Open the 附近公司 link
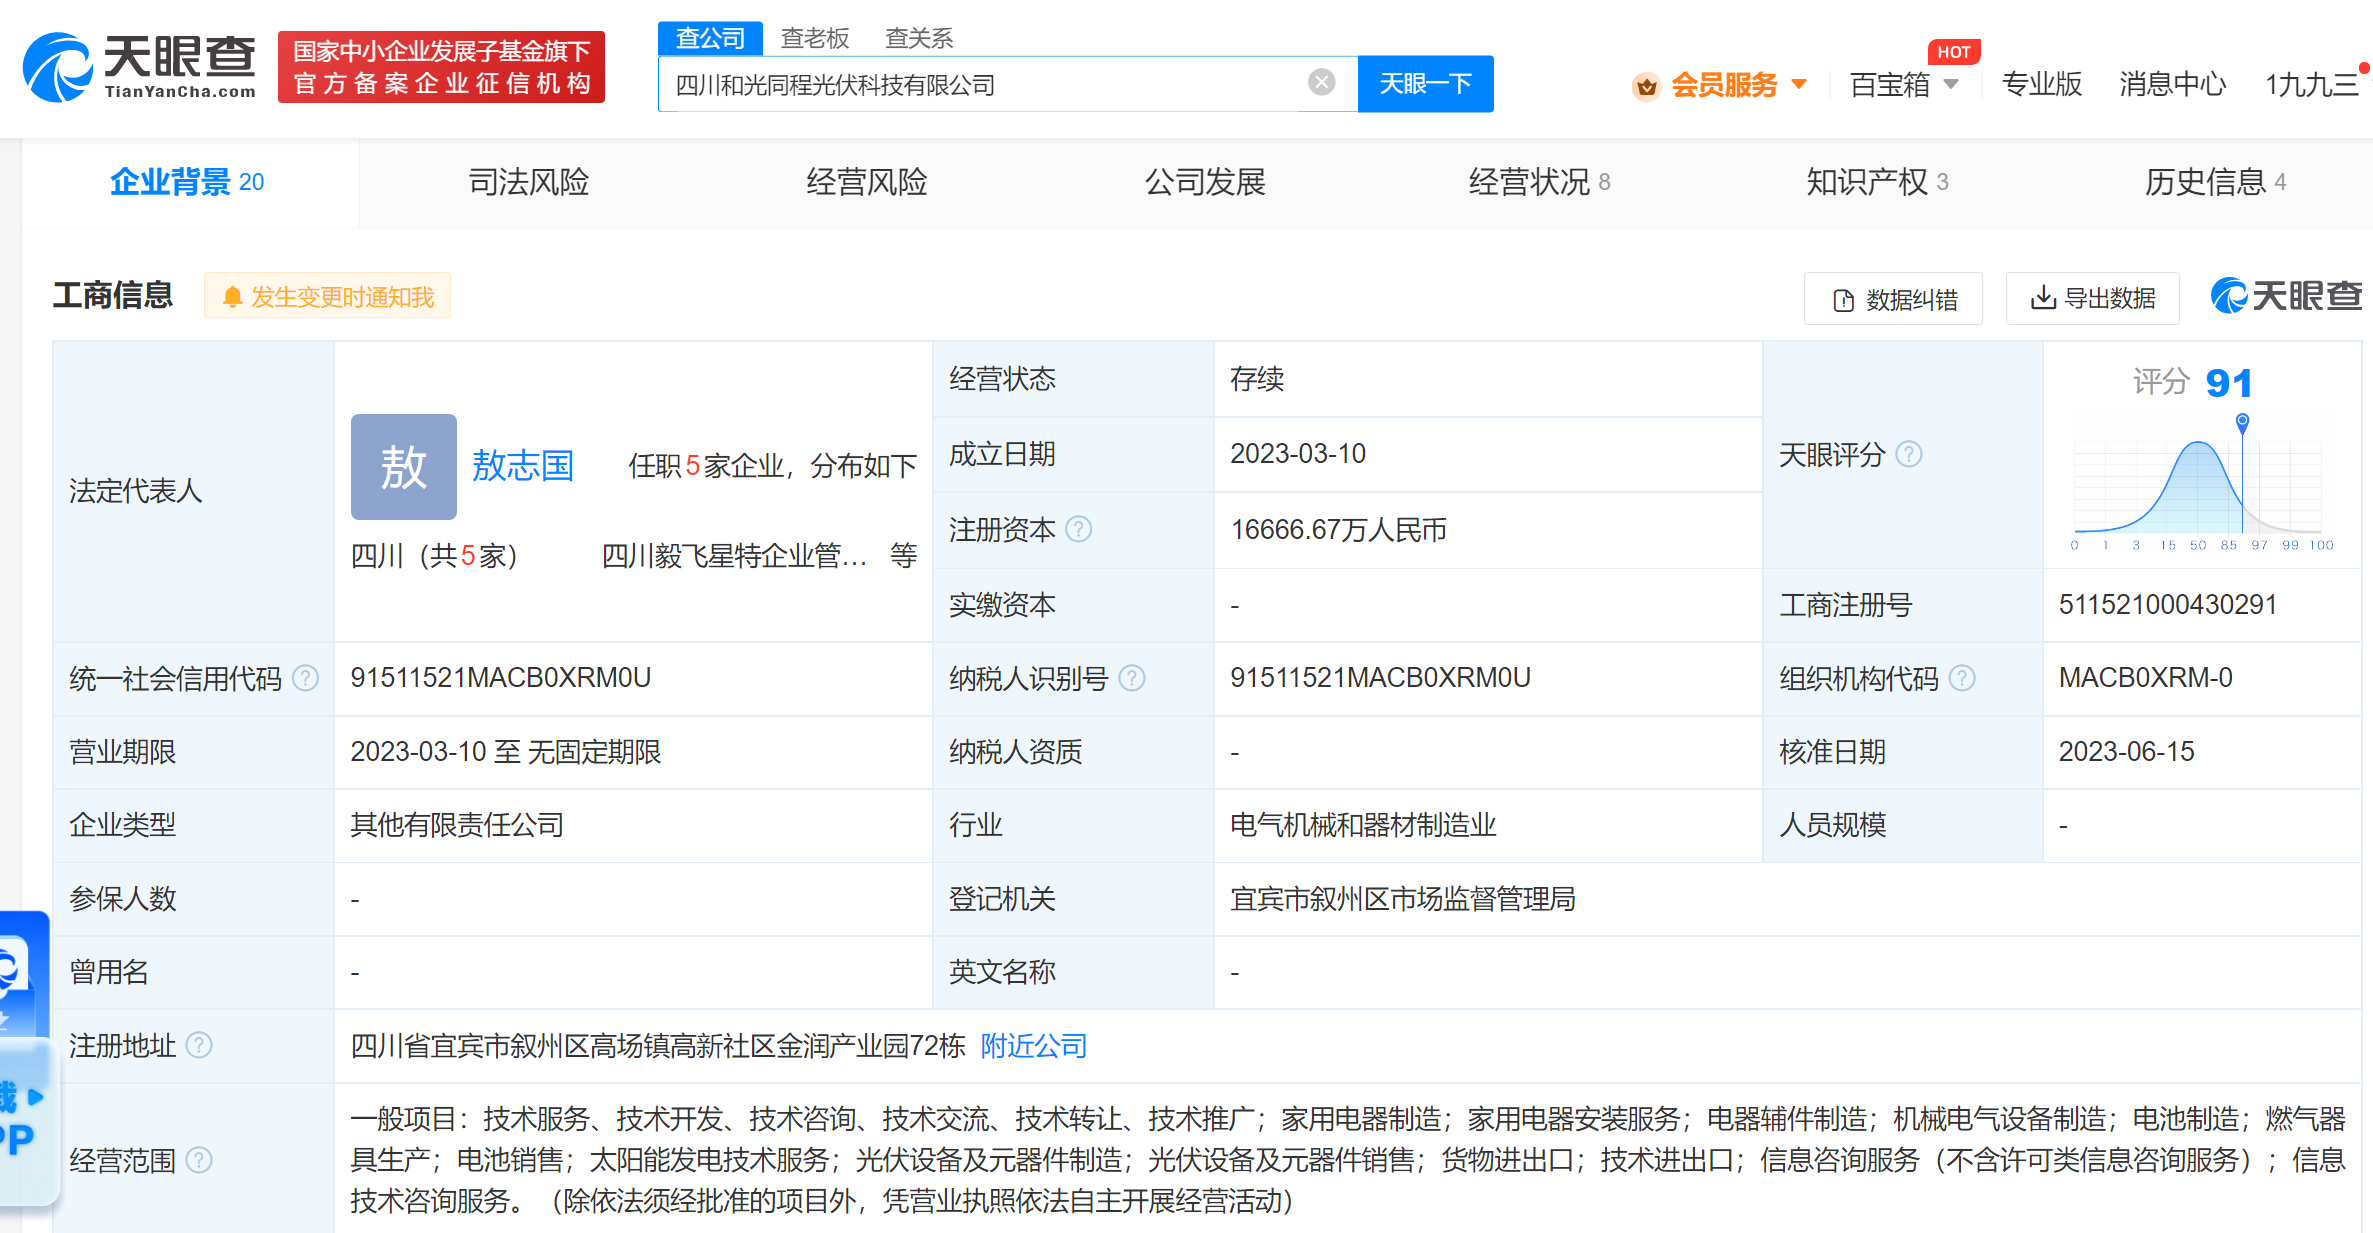This screenshot has width=2373, height=1233. 1034,1046
